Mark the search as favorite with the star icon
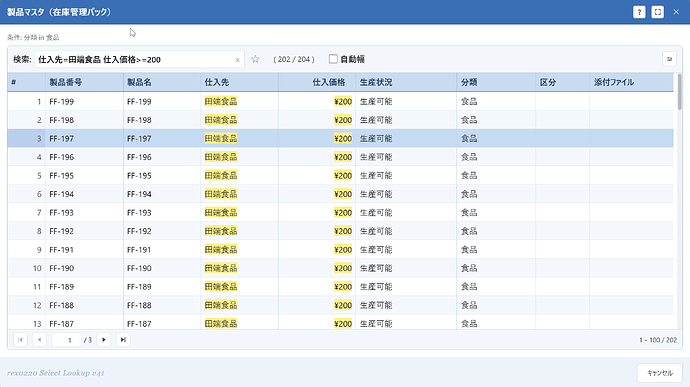690x387 pixels. pos(255,59)
